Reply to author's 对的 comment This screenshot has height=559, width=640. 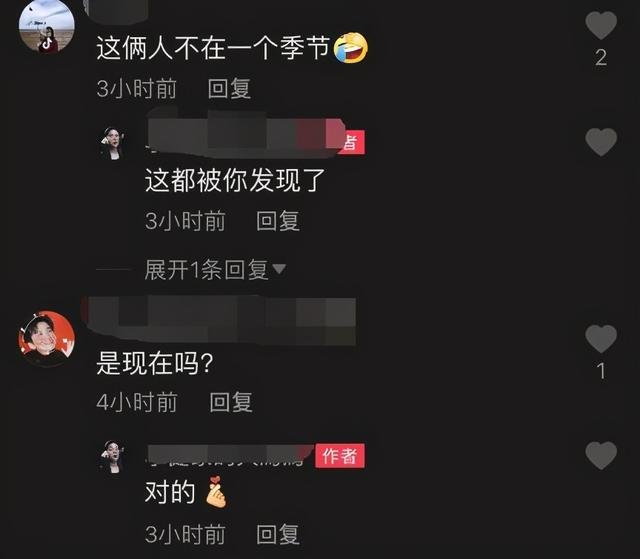[278, 534]
